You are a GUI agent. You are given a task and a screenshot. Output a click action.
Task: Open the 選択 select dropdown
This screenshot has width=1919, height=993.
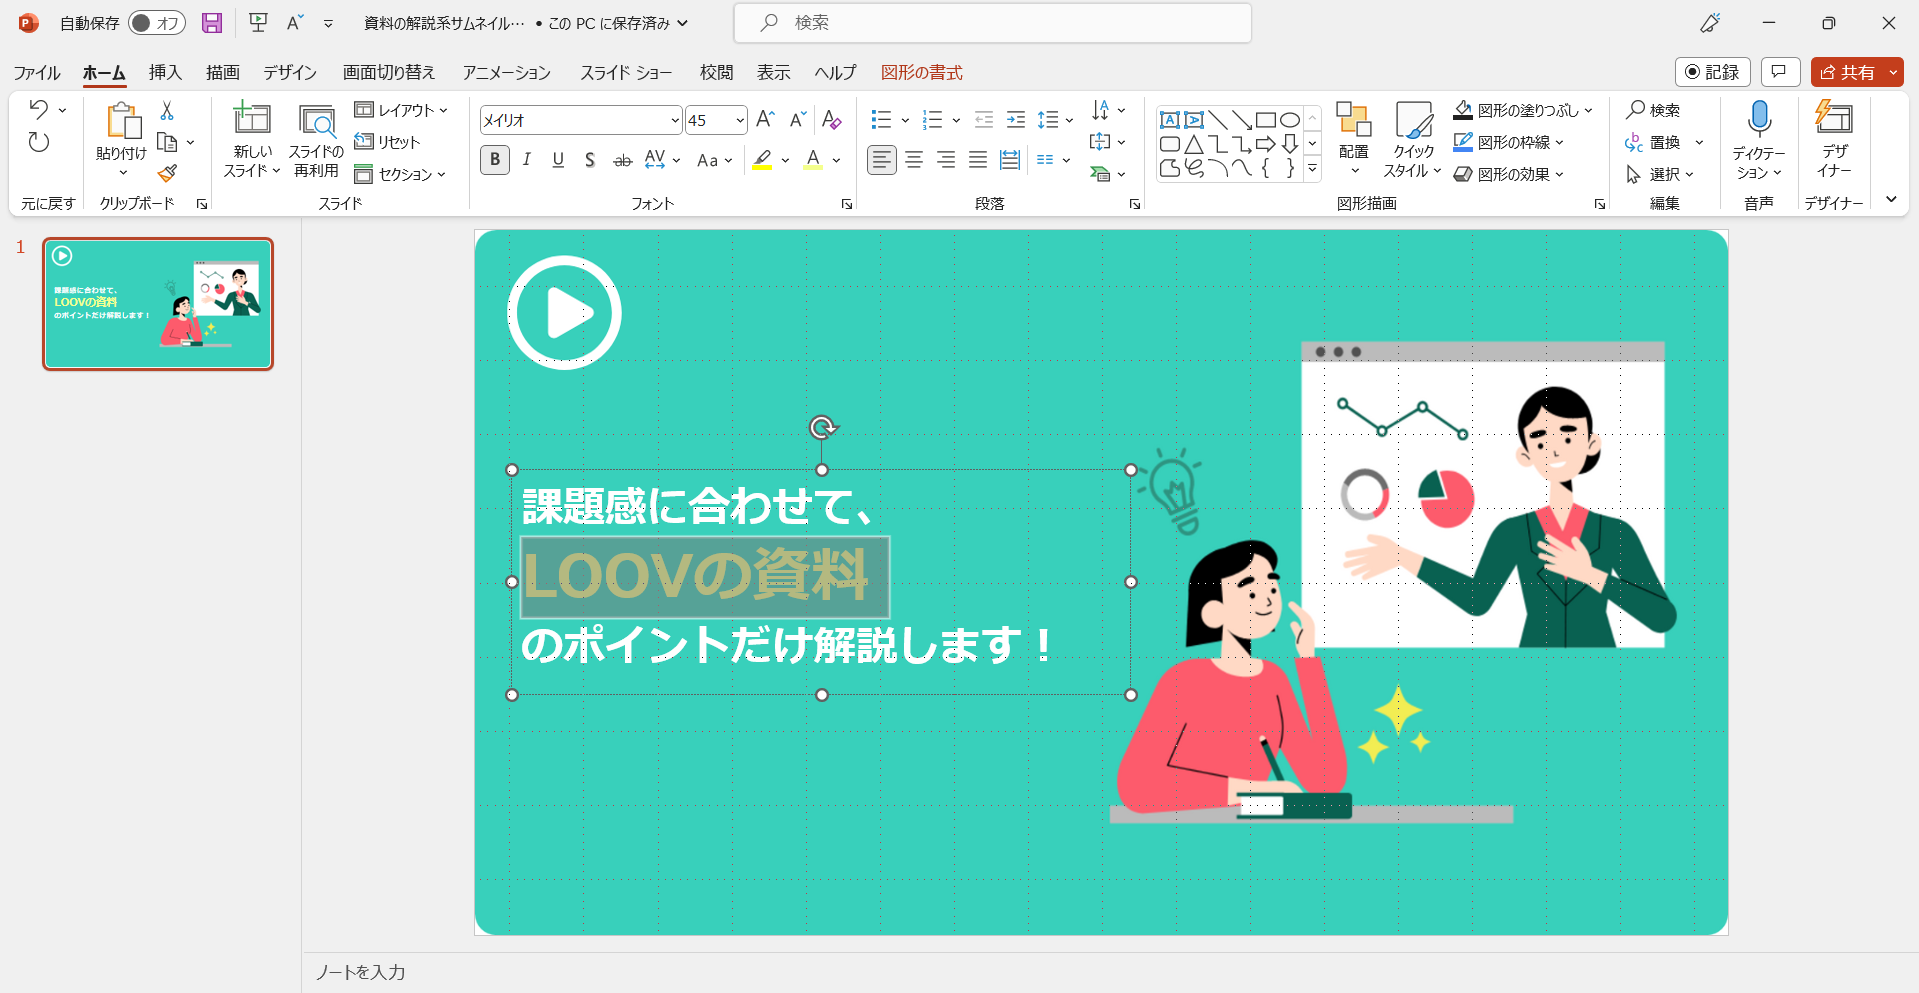[x=1660, y=174]
